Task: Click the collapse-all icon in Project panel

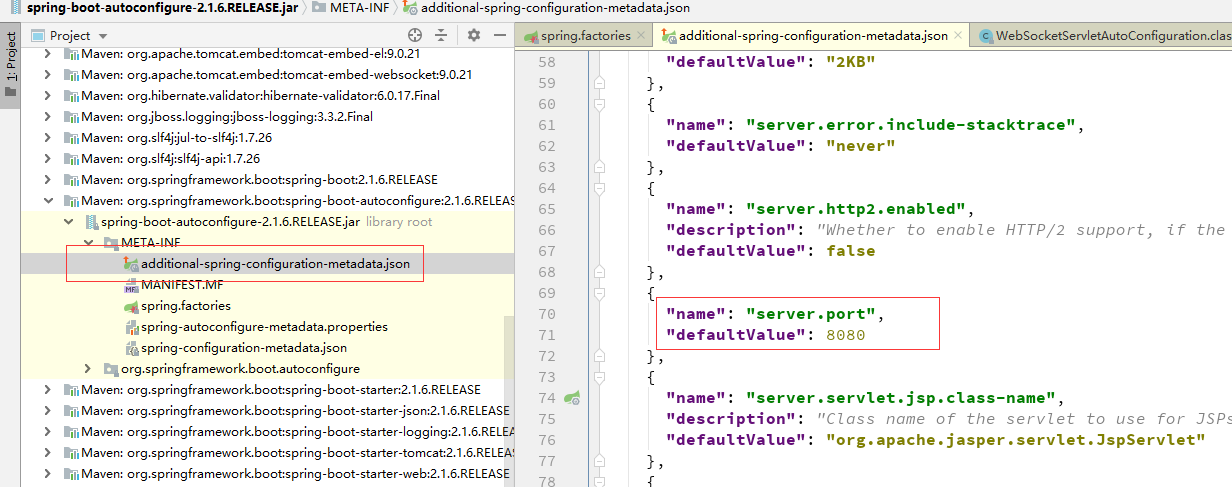Action: pos(443,35)
